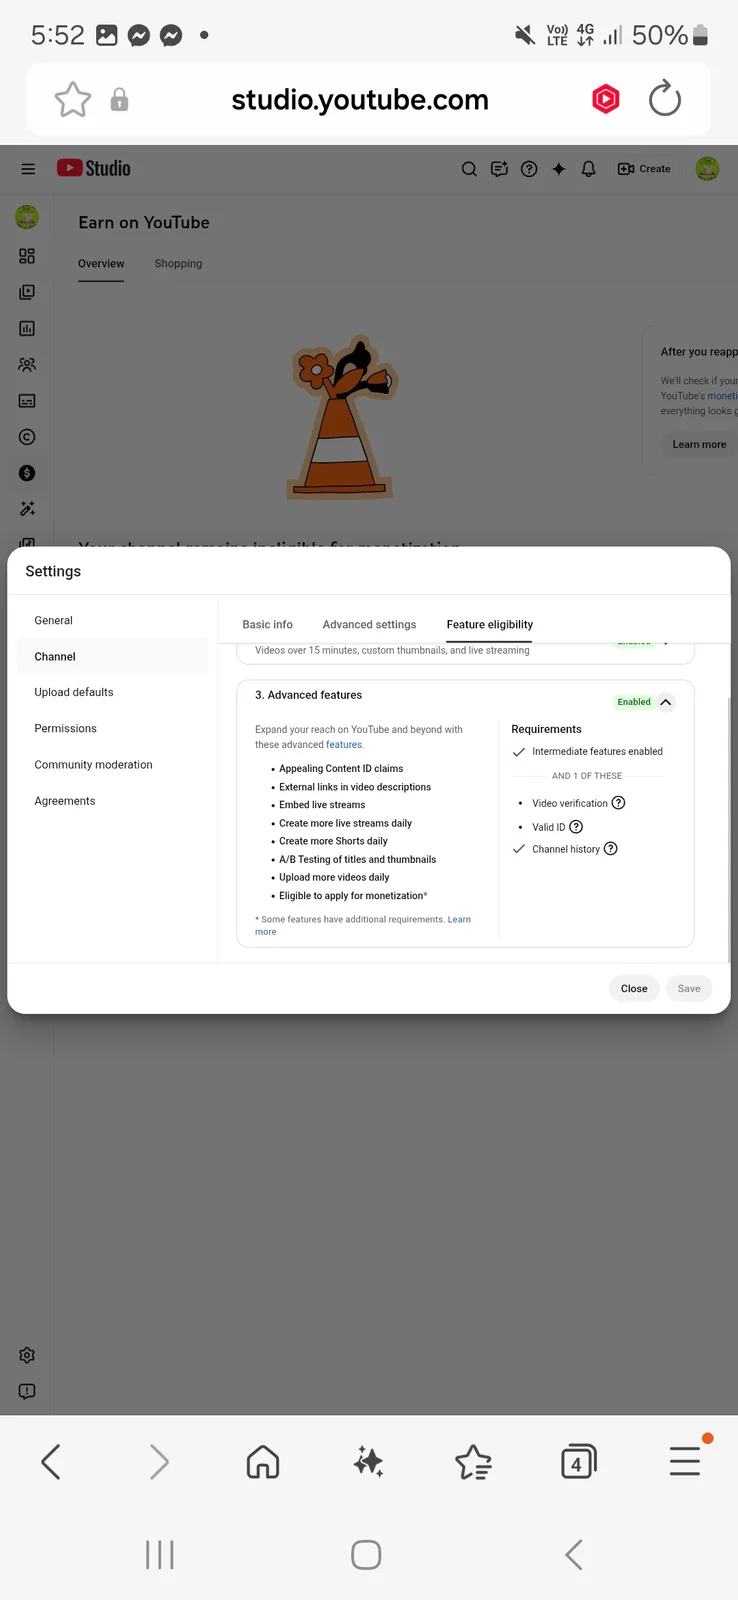Click the studio.youtube.com address field
Image resolution: width=738 pixels, height=1600 pixels.
point(360,100)
